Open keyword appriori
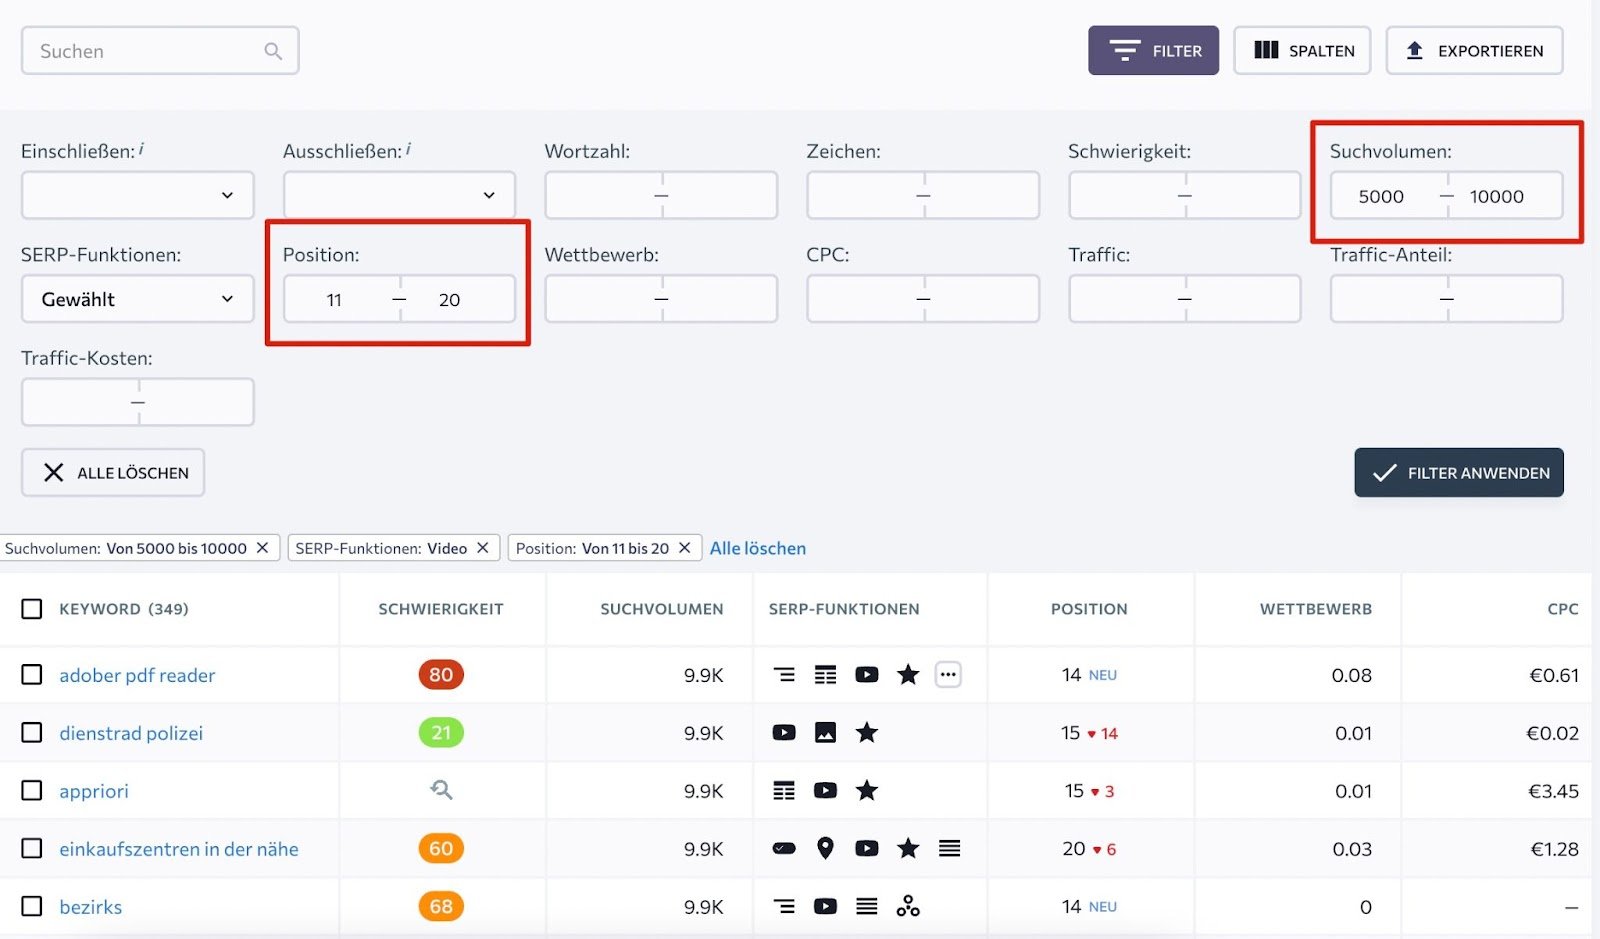The width and height of the screenshot is (1600, 939). [x=94, y=791]
